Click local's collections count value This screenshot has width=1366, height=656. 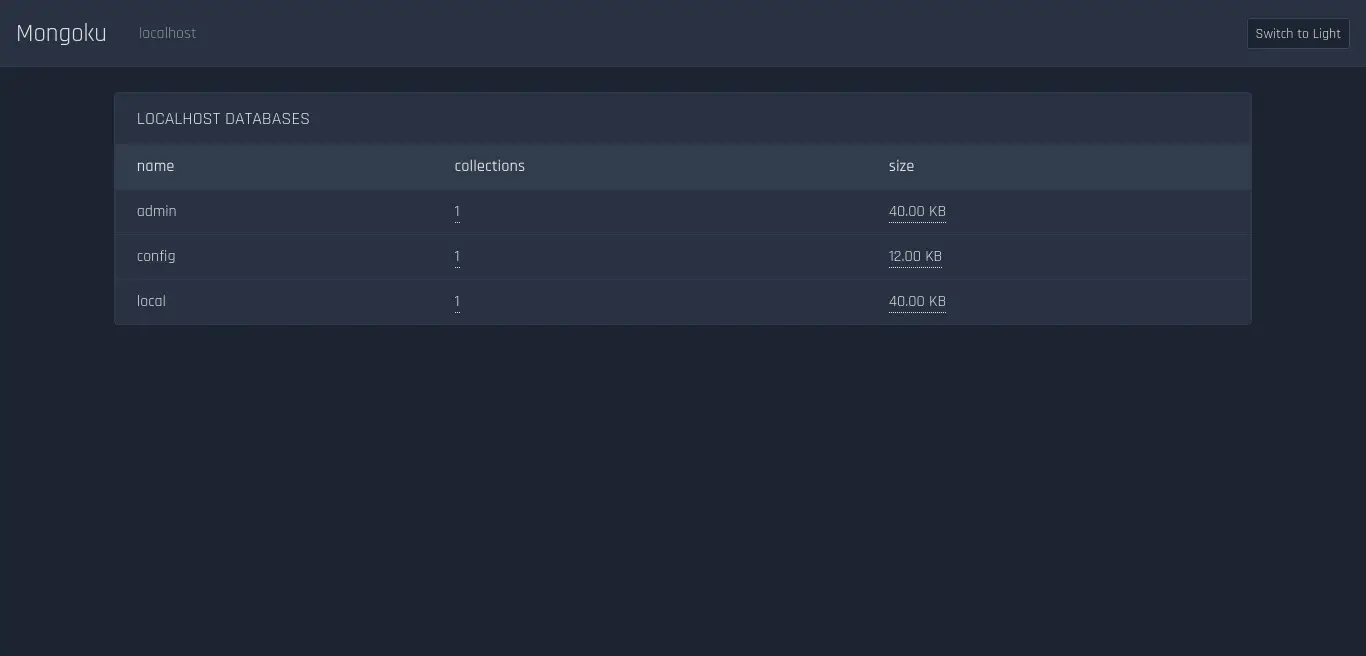click(x=457, y=301)
